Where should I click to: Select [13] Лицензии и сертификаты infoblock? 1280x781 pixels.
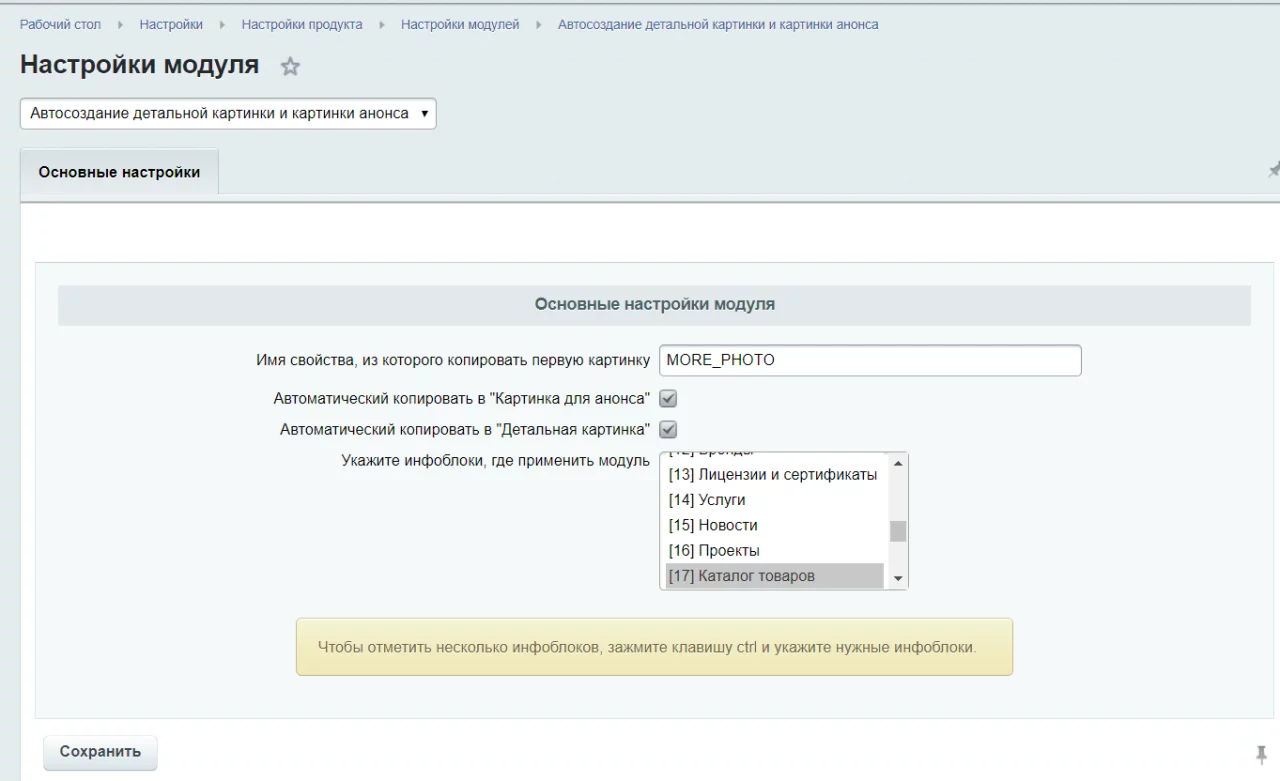pyautogui.click(x=773, y=475)
